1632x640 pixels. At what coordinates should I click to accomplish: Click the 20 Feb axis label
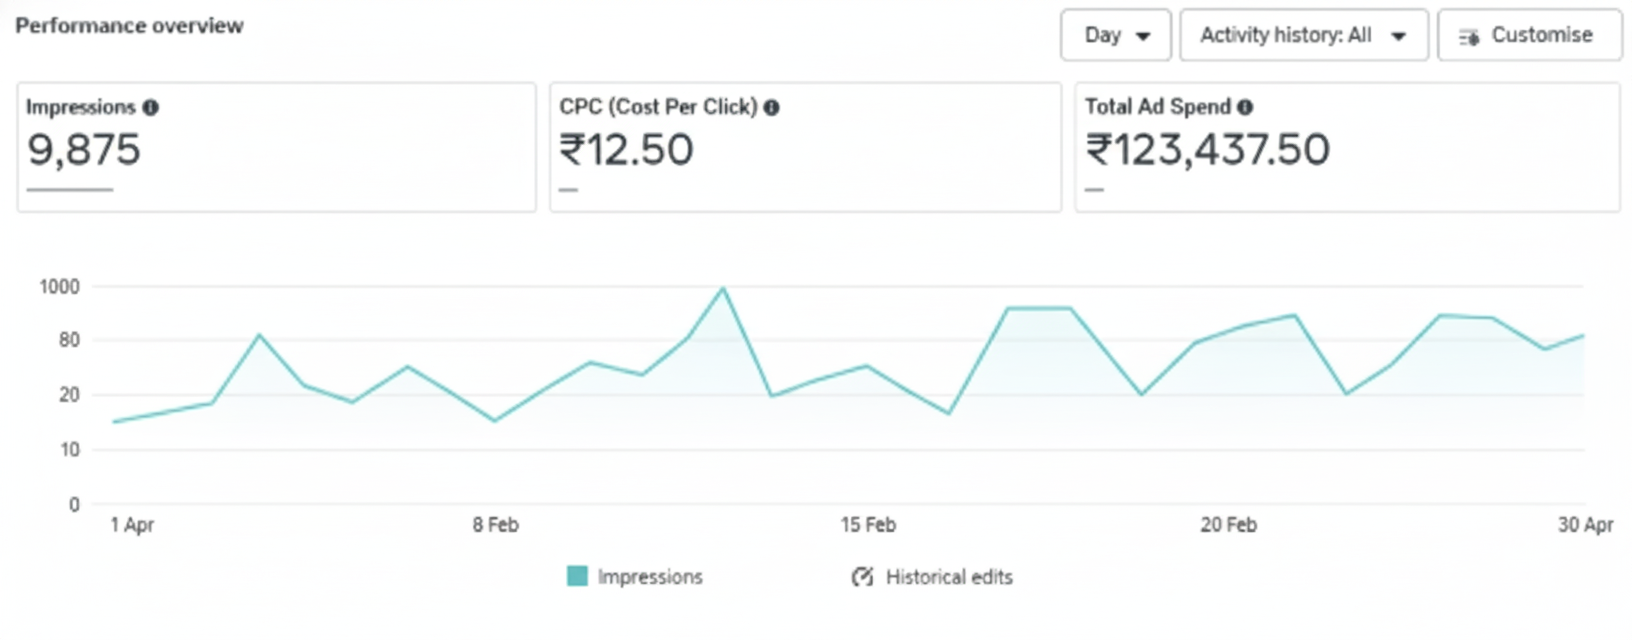click(x=1228, y=525)
